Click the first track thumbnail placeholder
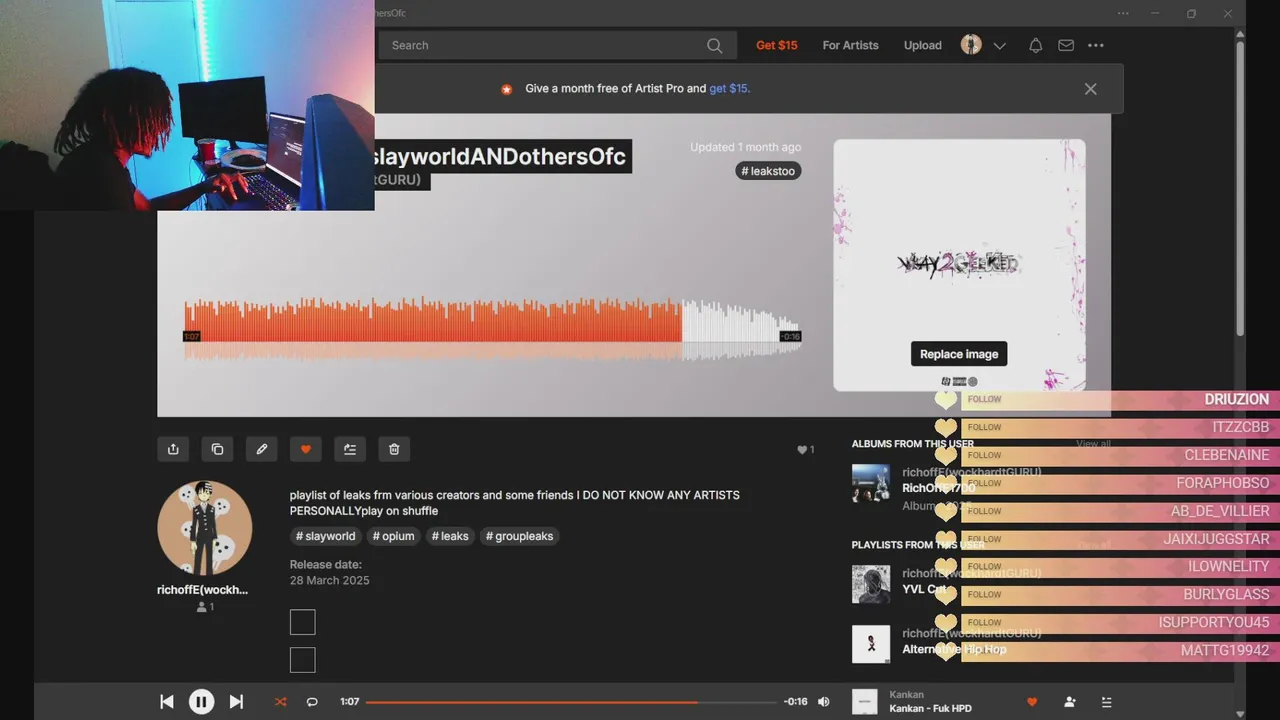Image resolution: width=1280 pixels, height=720 pixels. tap(303, 622)
